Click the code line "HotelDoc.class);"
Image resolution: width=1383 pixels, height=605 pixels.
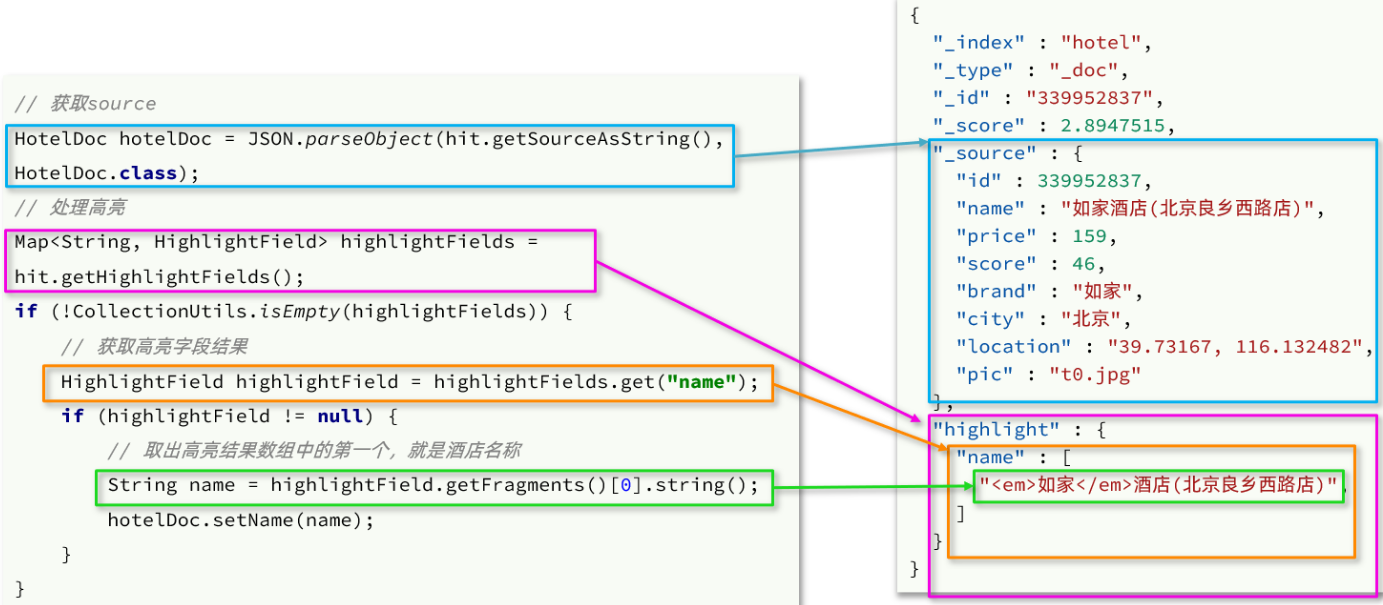(107, 173)
